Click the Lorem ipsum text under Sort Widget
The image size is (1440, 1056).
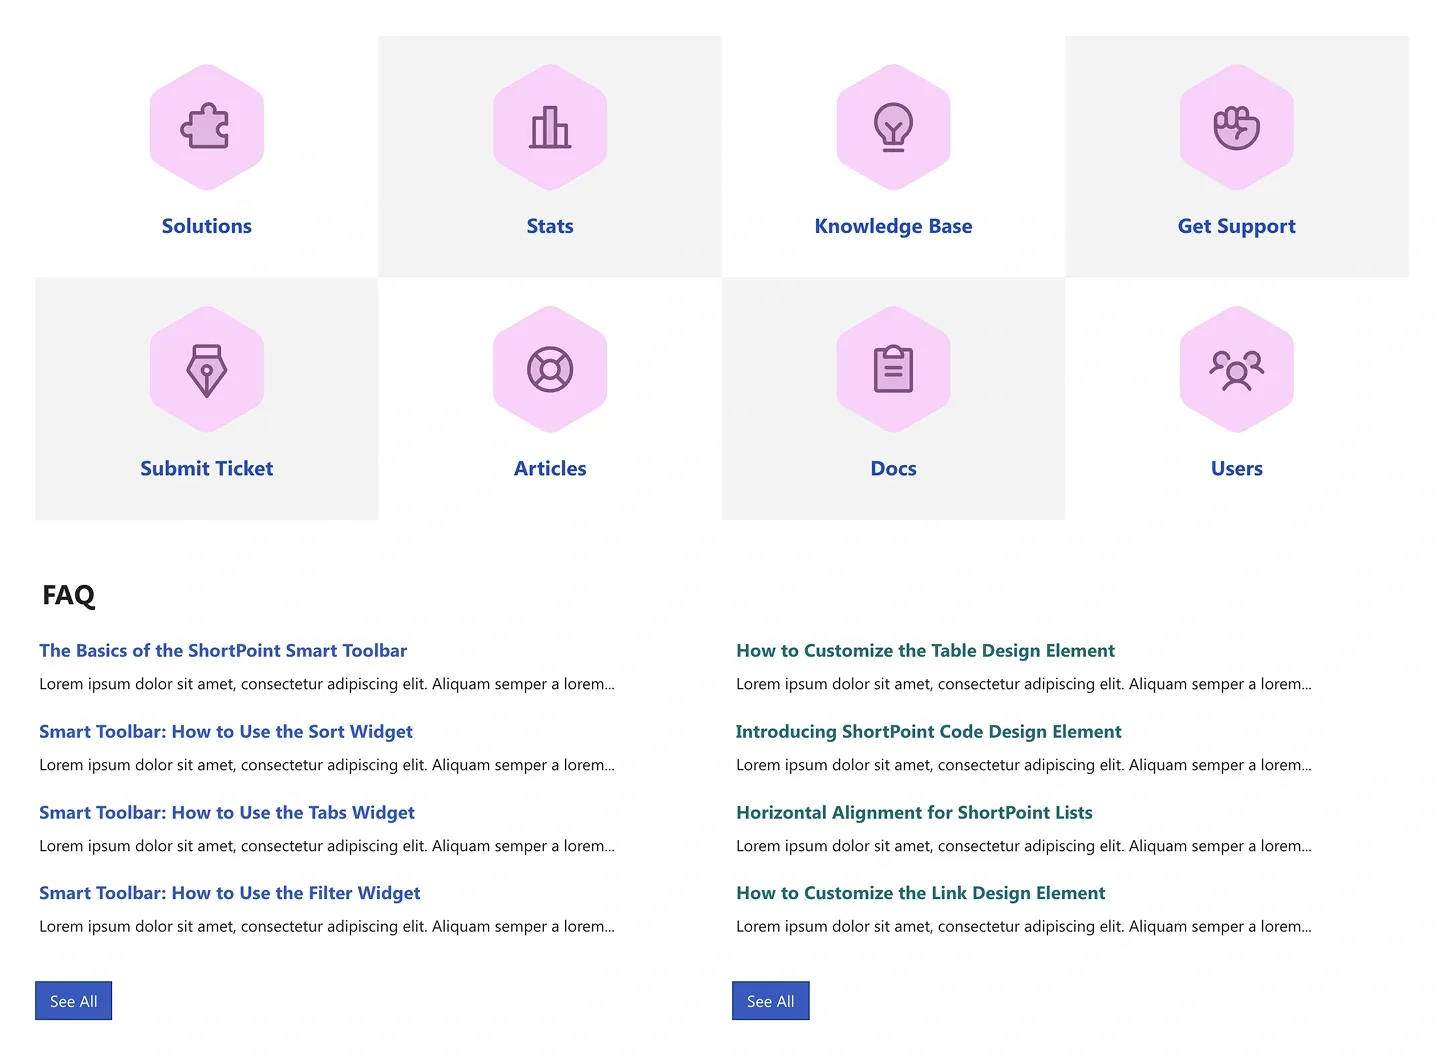[327, 765]
